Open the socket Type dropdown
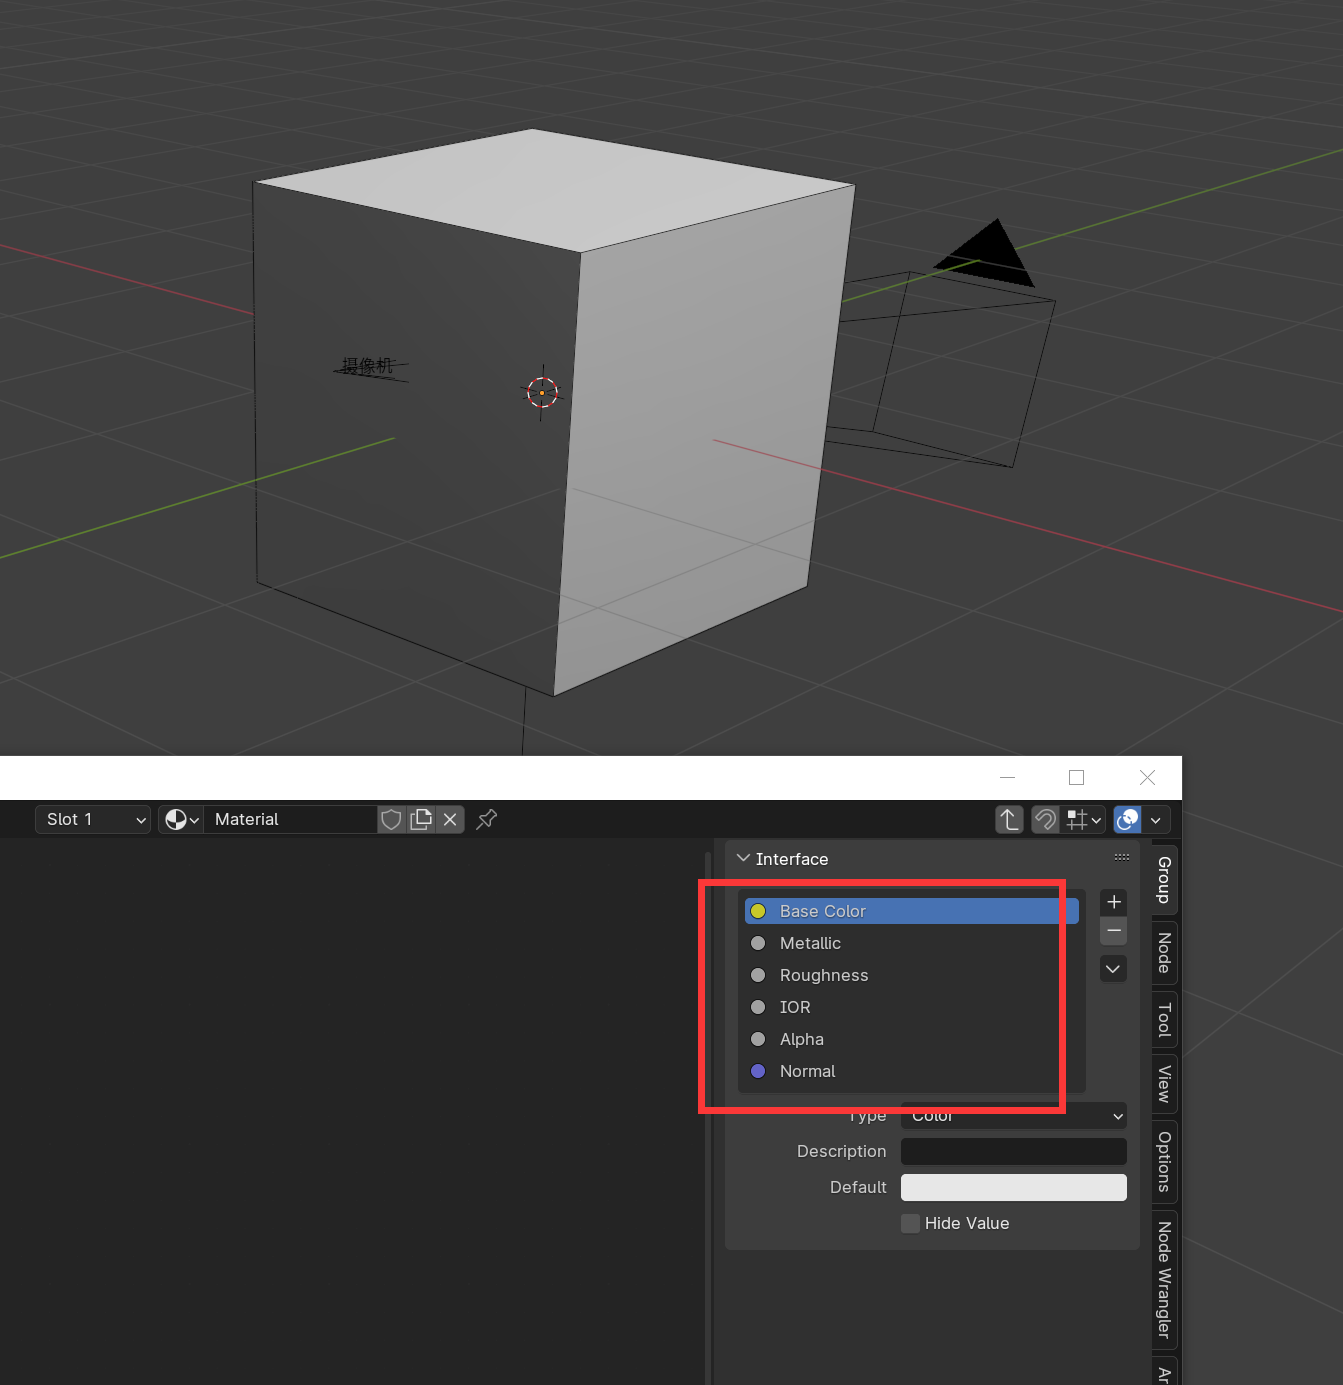1343x1385 pixels. 1014,1116
